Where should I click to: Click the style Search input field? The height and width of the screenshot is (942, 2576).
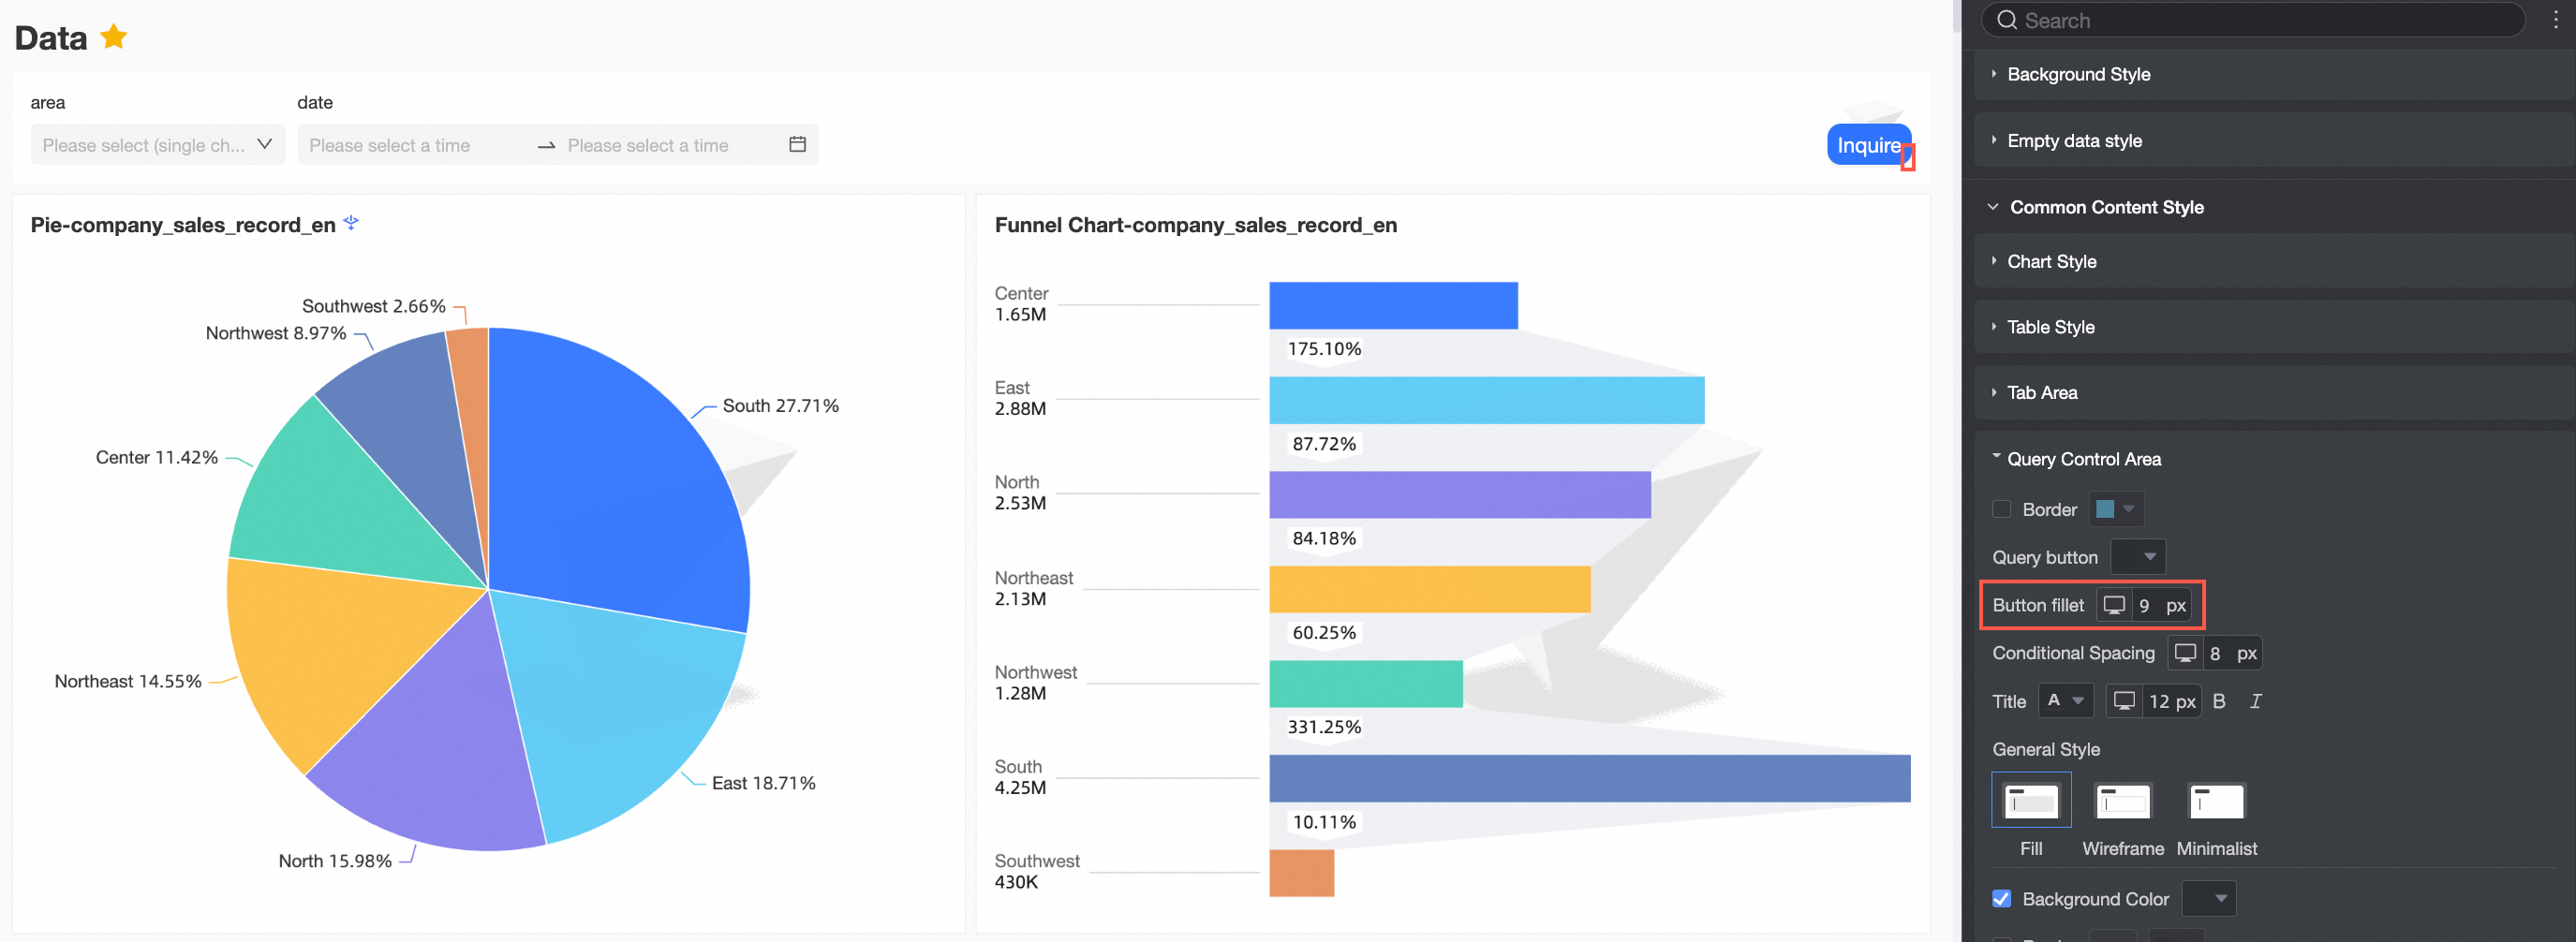pos(2260,20)
